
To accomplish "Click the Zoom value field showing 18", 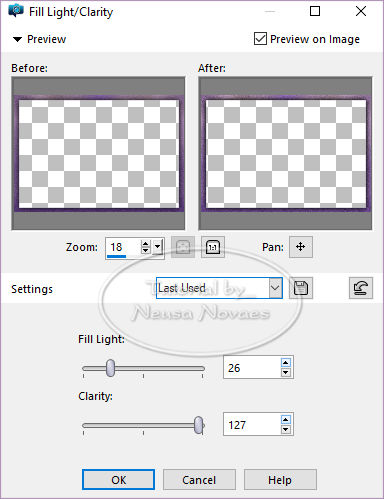I will coord(123,247).
